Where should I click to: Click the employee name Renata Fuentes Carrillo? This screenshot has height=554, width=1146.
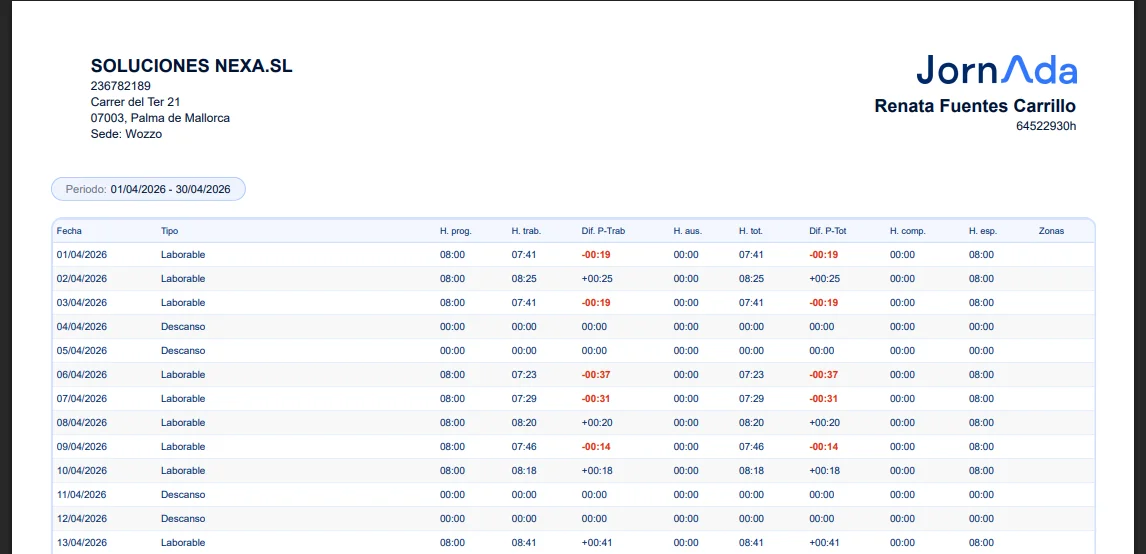[976, 106]
